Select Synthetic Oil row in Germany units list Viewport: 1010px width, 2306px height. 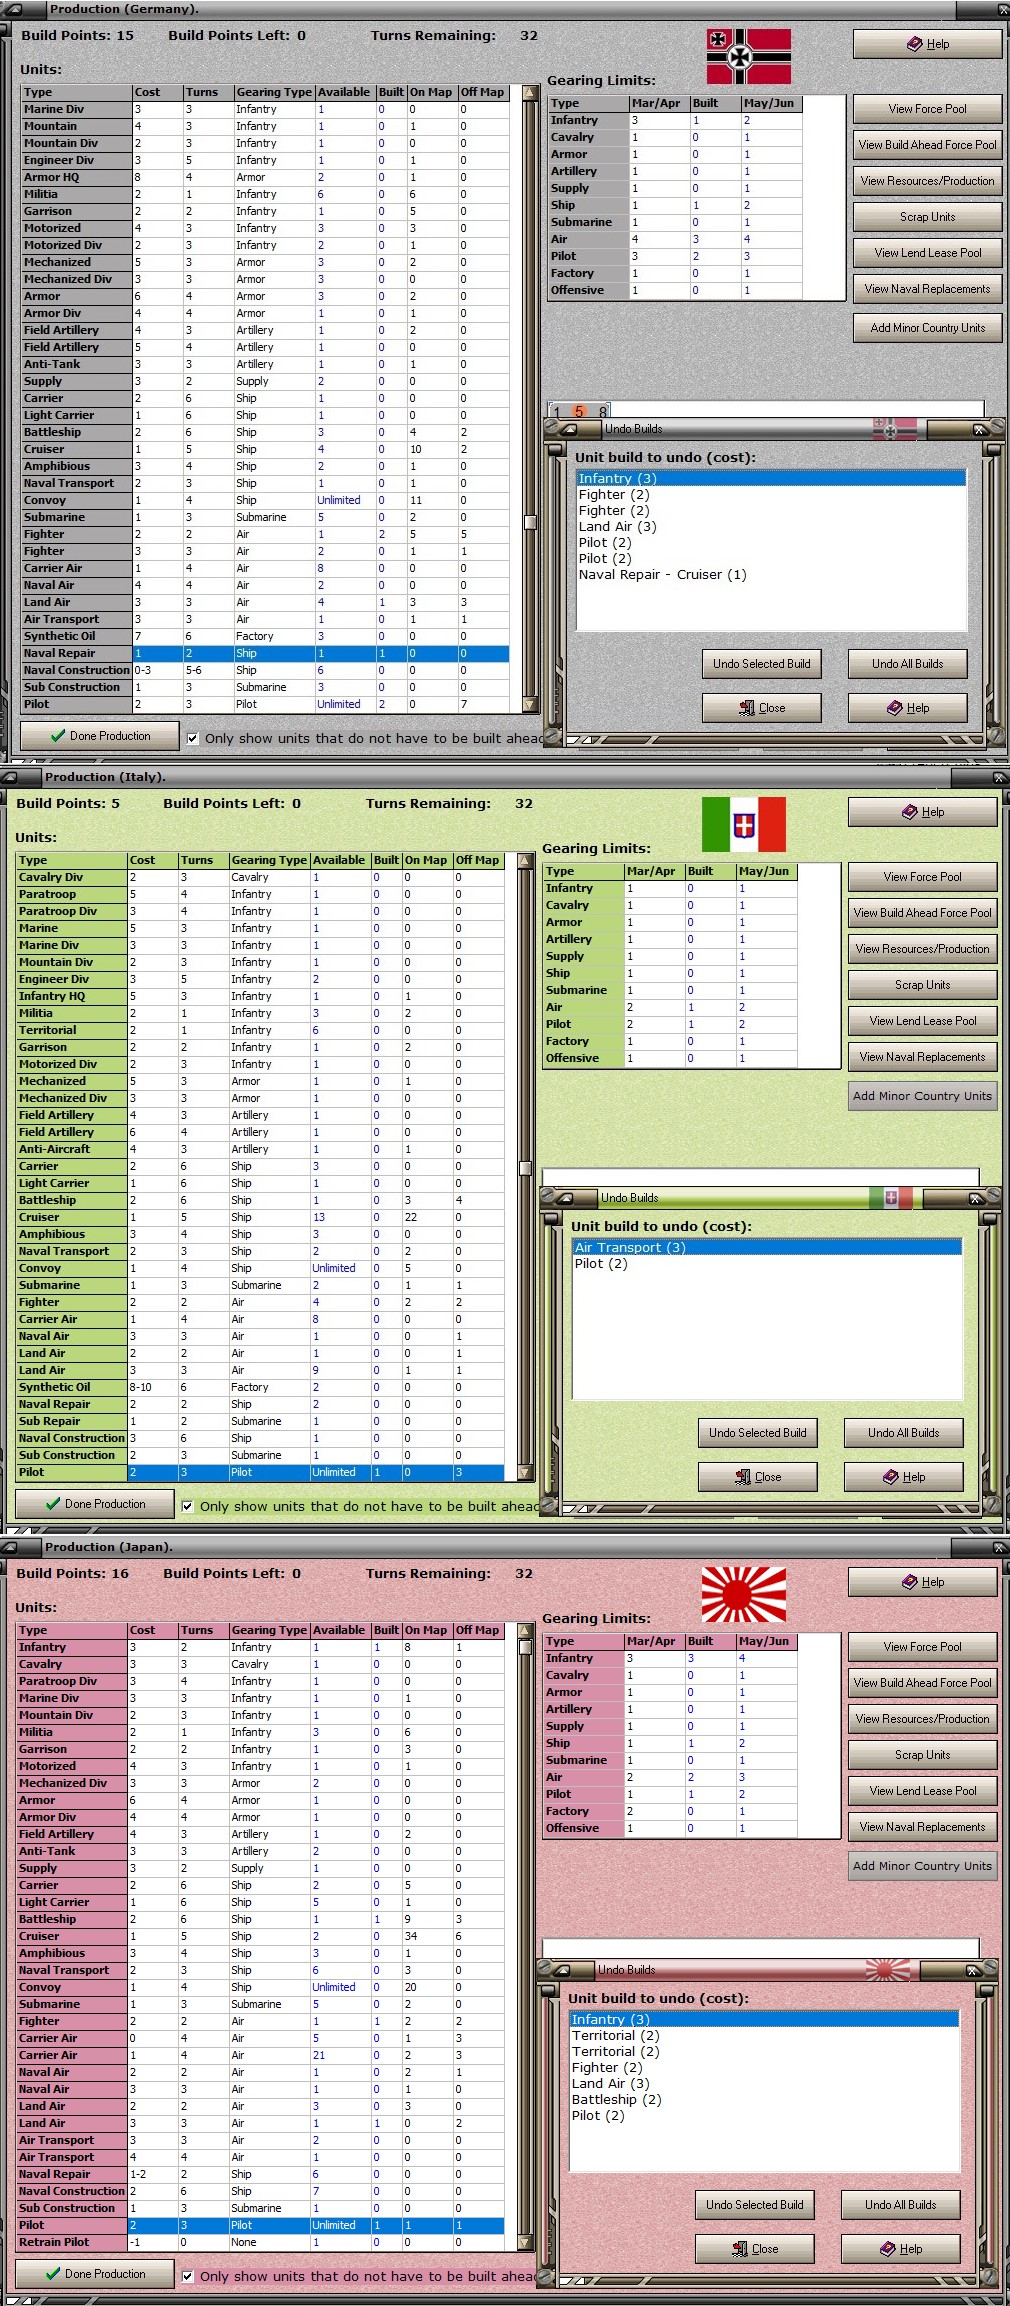265,636
